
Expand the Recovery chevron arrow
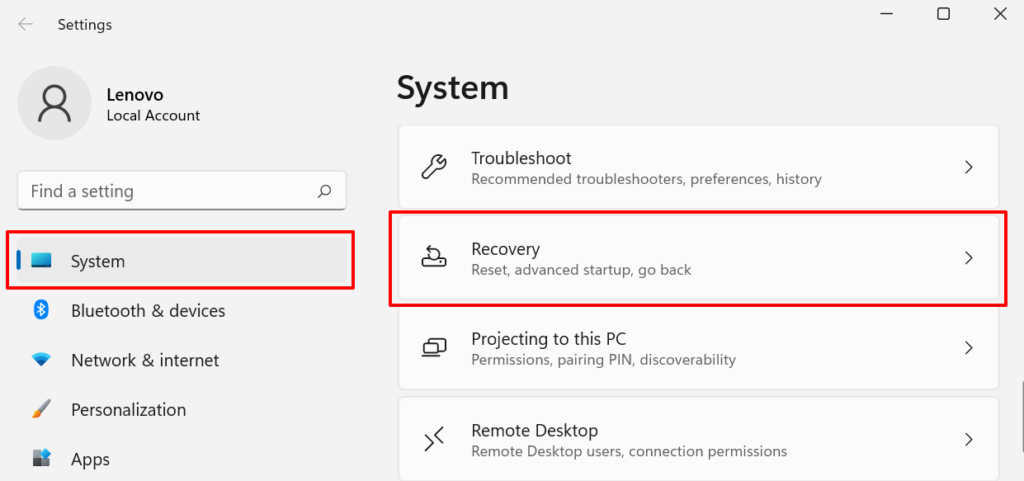pos(968,258)
